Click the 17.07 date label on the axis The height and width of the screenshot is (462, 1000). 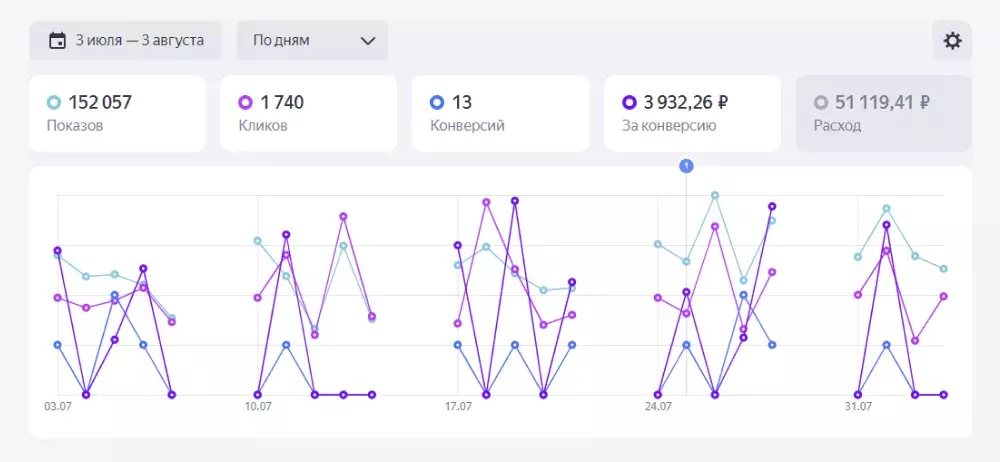click(458, 407)
